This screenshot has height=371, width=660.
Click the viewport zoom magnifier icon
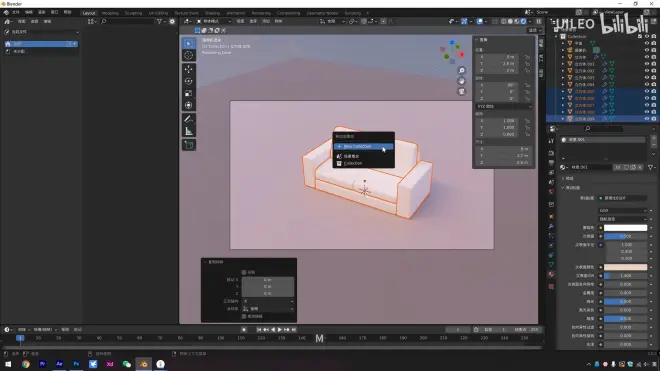(x=461, y=71)
